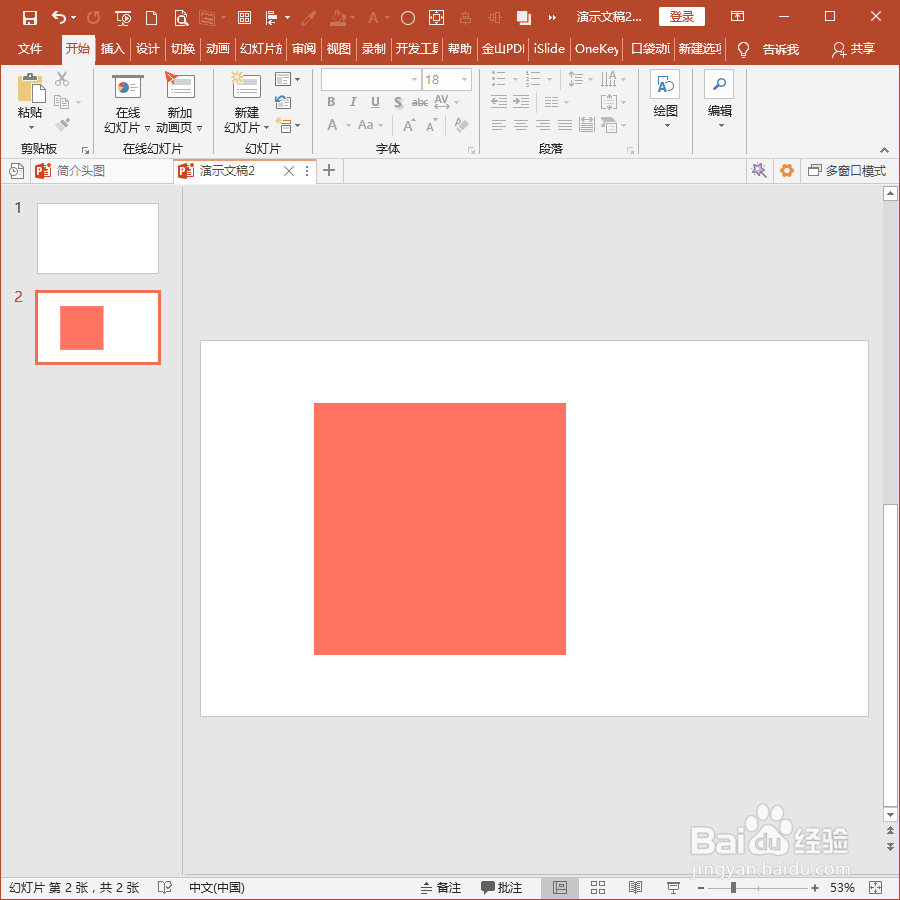The height and width of the screenshot is (900, 900).
Task: Open the font size dropdown showing 18
Action: (x=465, y=79)
